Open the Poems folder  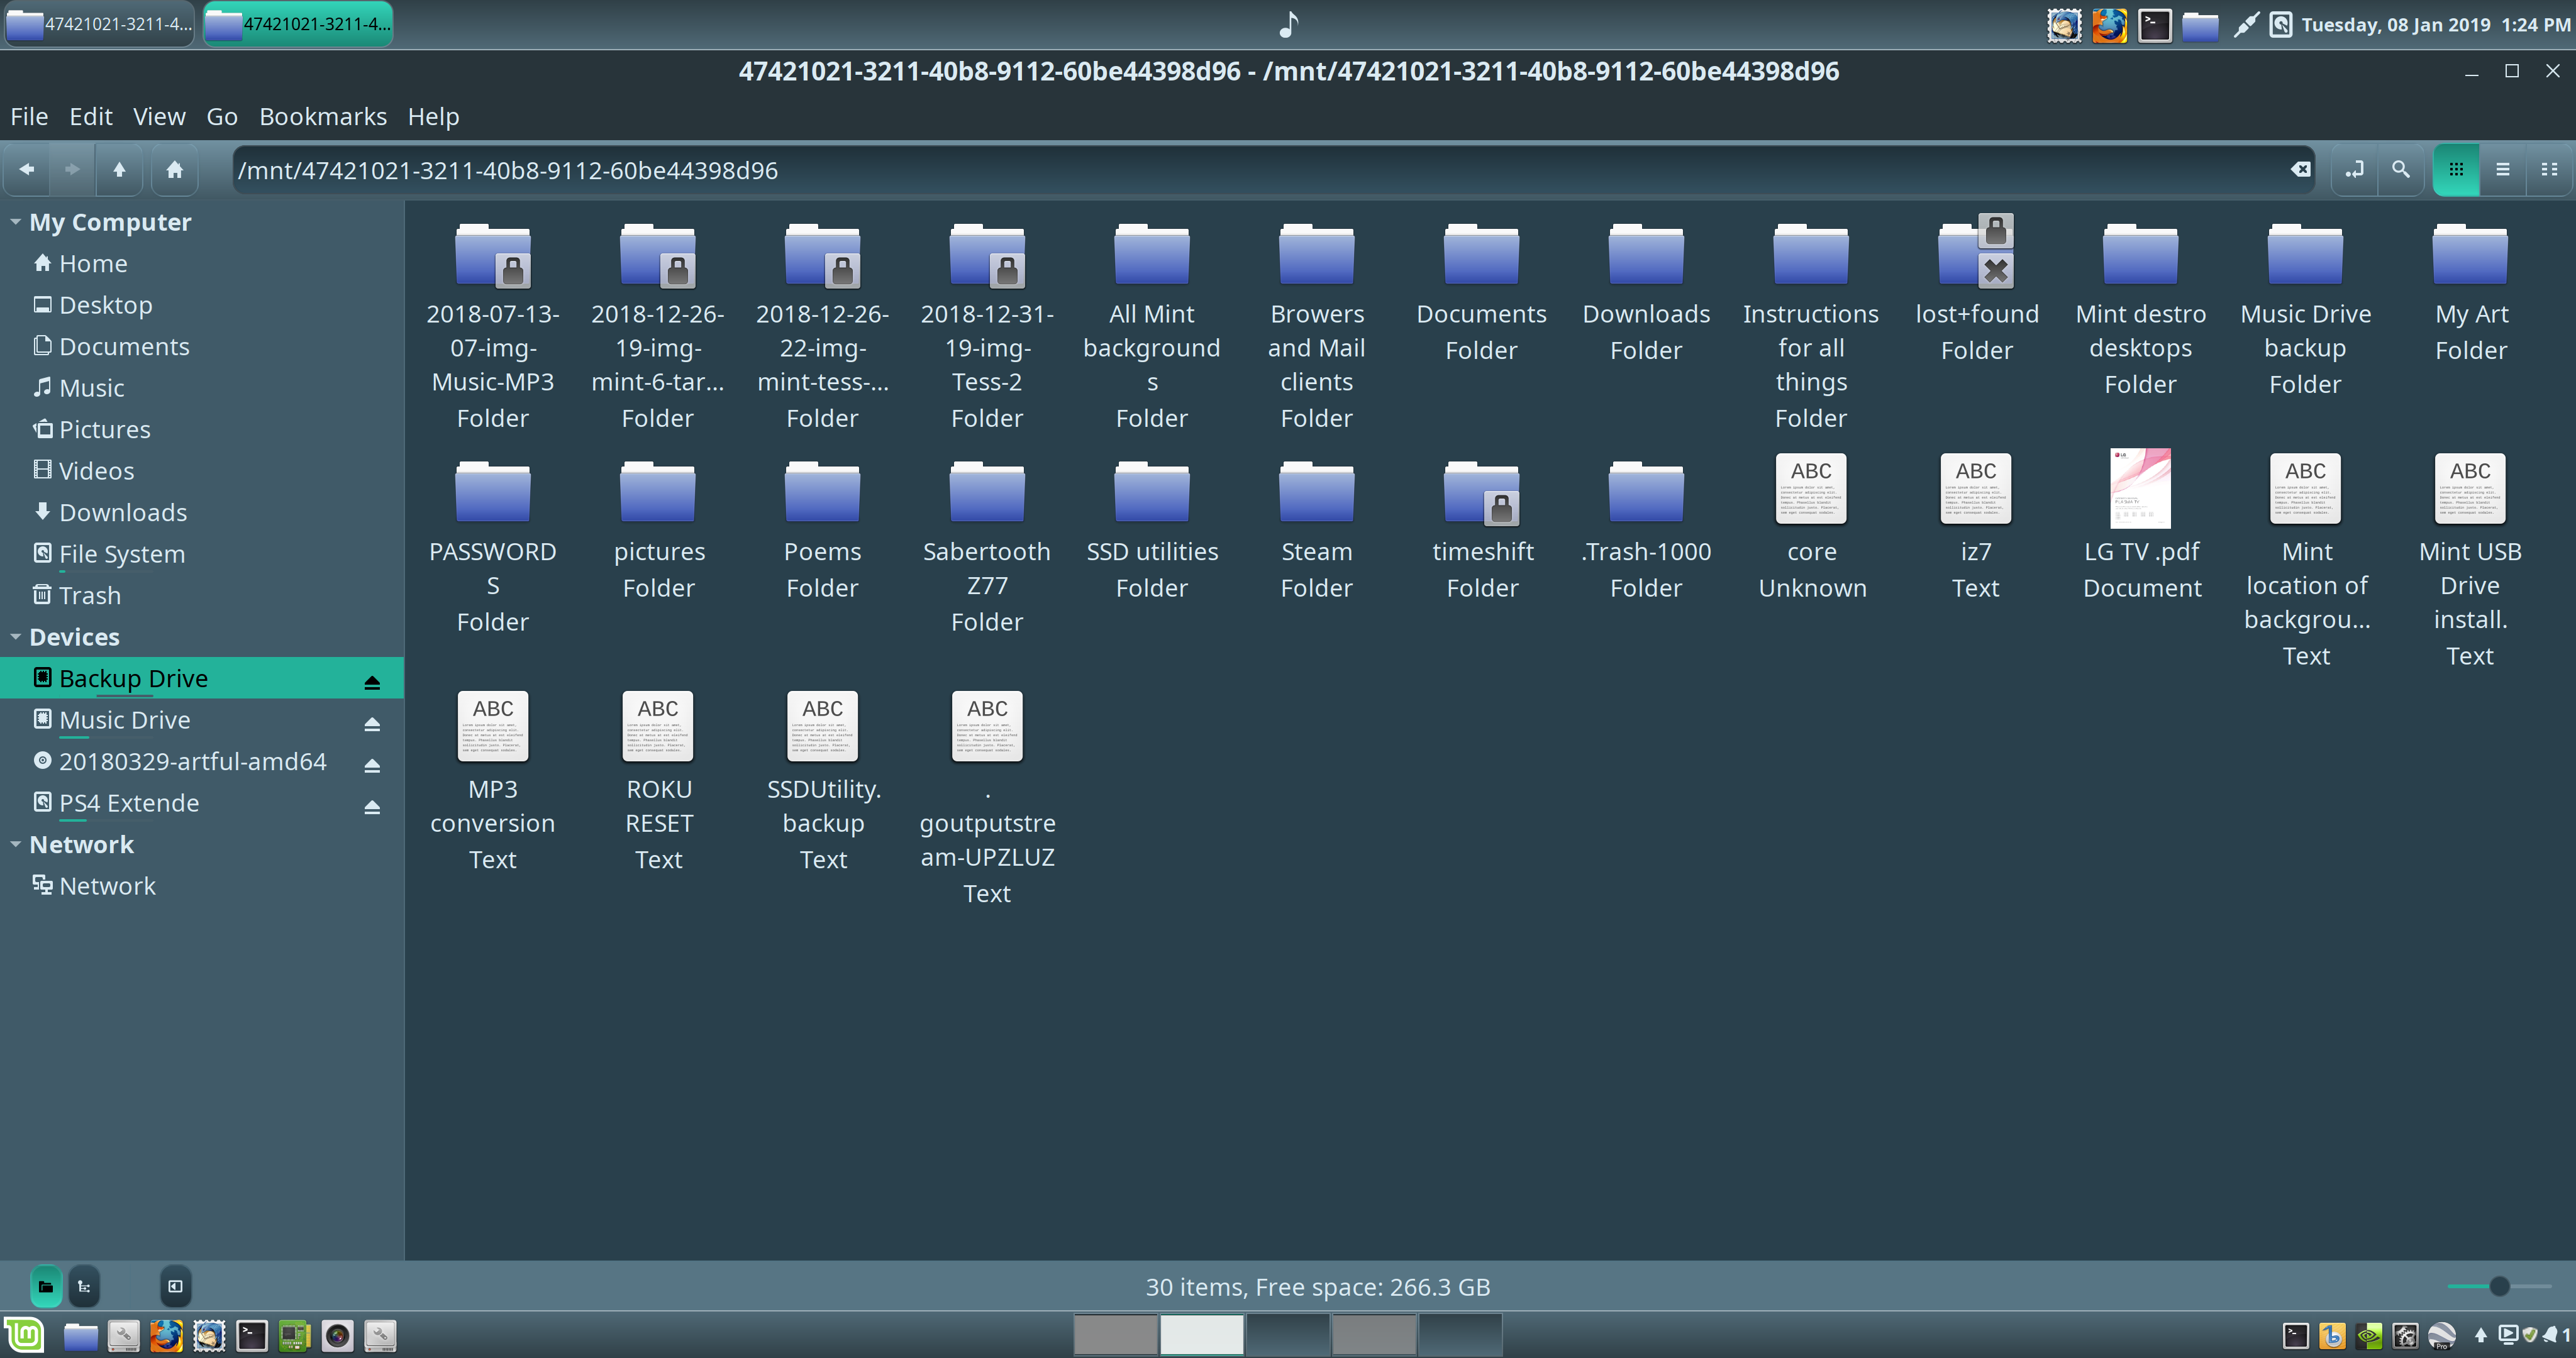(x=822, y=491)
